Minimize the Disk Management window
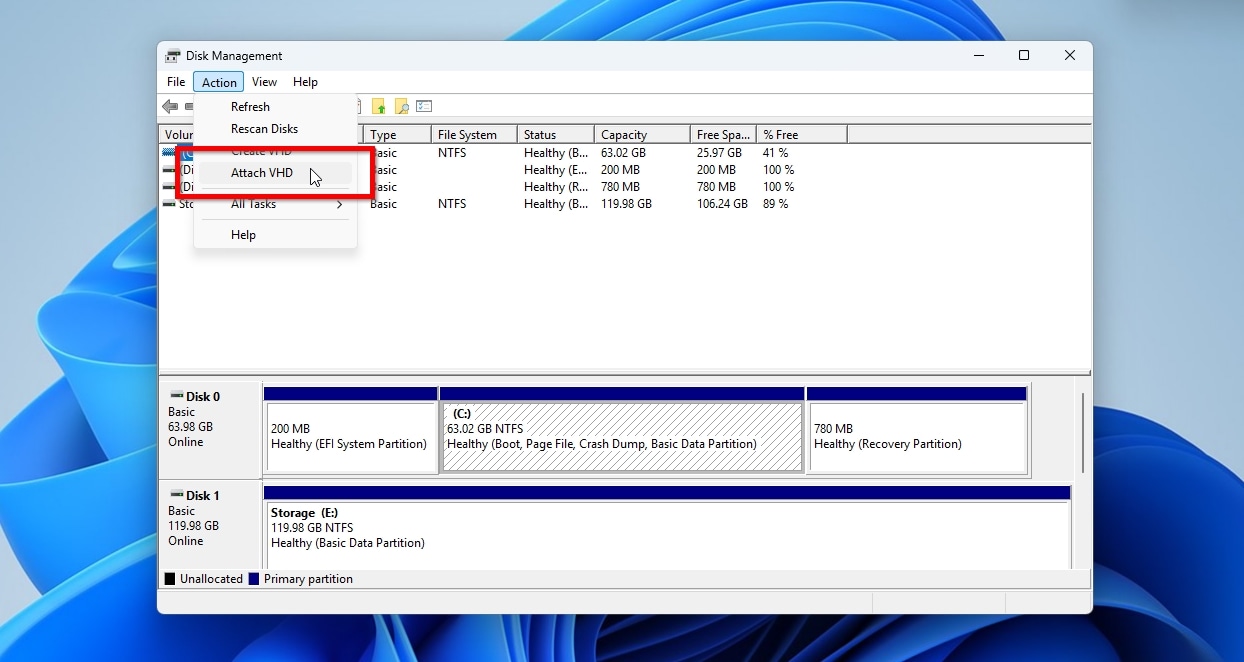The width and height of the screenshot is (1244, 662). [x=978, y=56]
